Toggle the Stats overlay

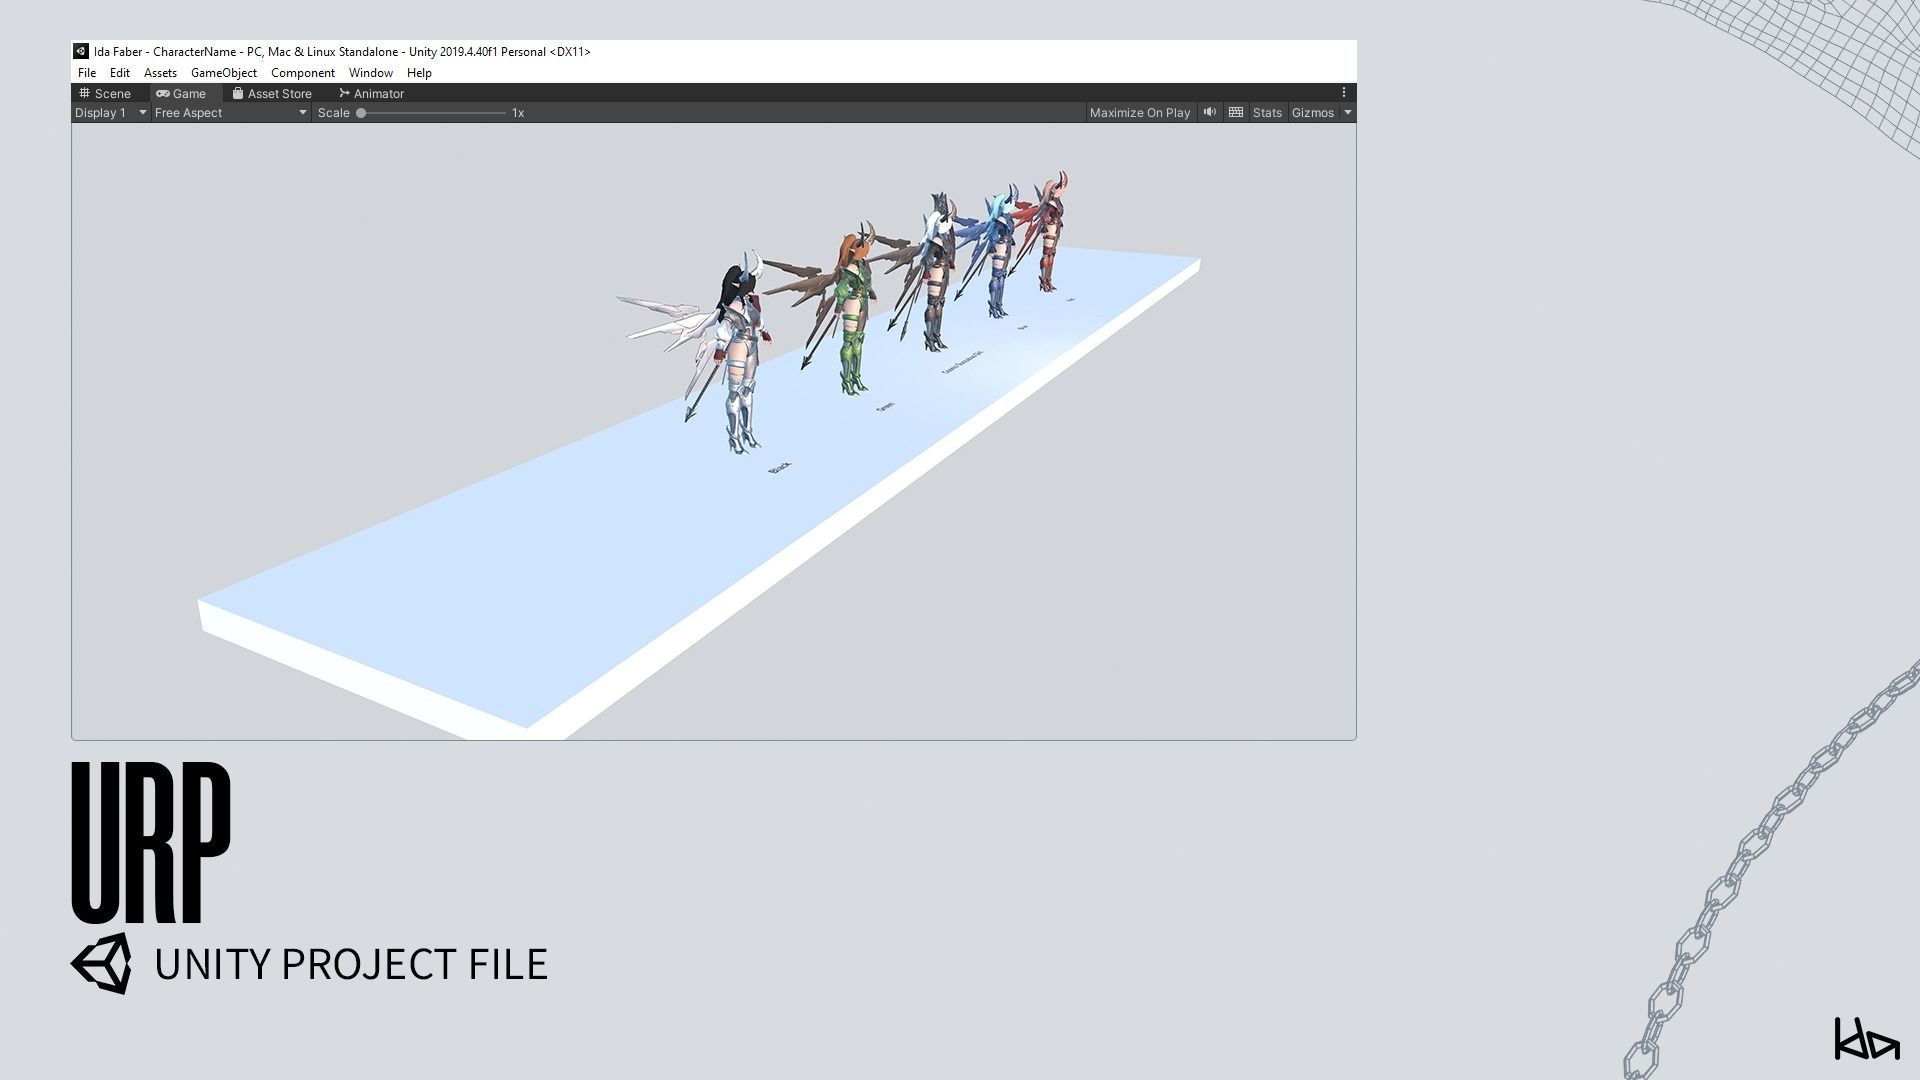(x=1266, y=113)
